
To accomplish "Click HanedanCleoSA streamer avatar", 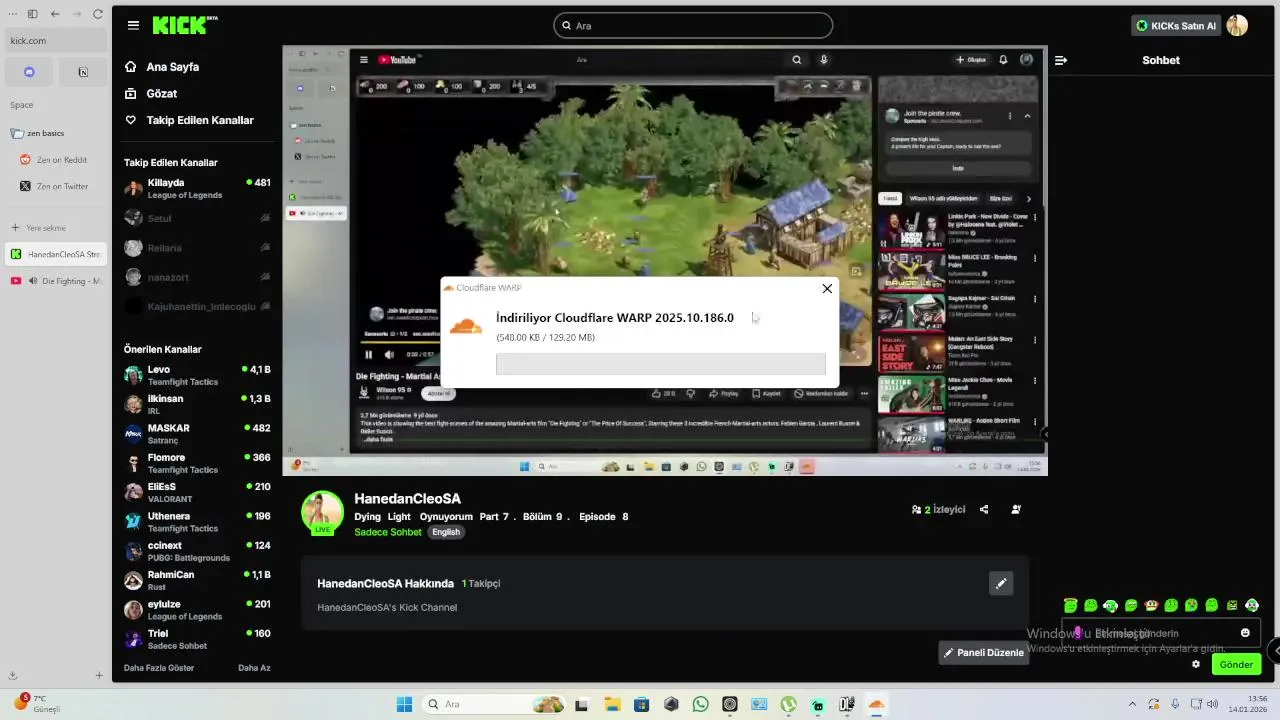I will coord(322,512).
